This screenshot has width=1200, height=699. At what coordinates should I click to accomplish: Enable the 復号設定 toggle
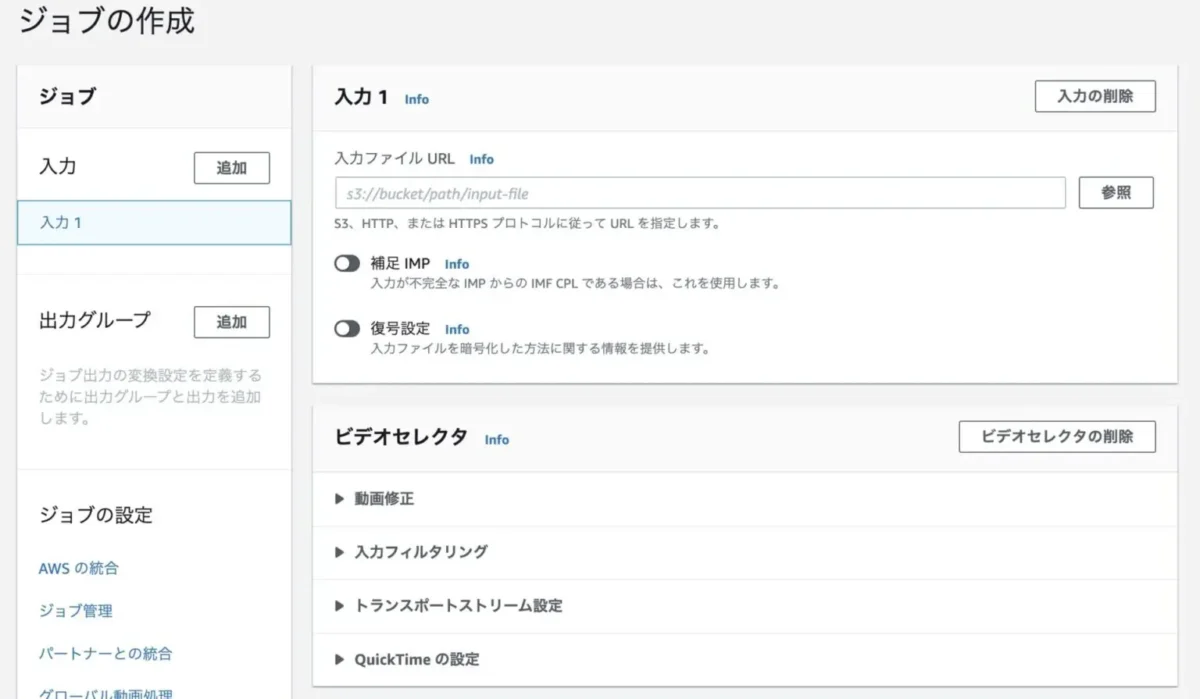(x=347, y=329)
